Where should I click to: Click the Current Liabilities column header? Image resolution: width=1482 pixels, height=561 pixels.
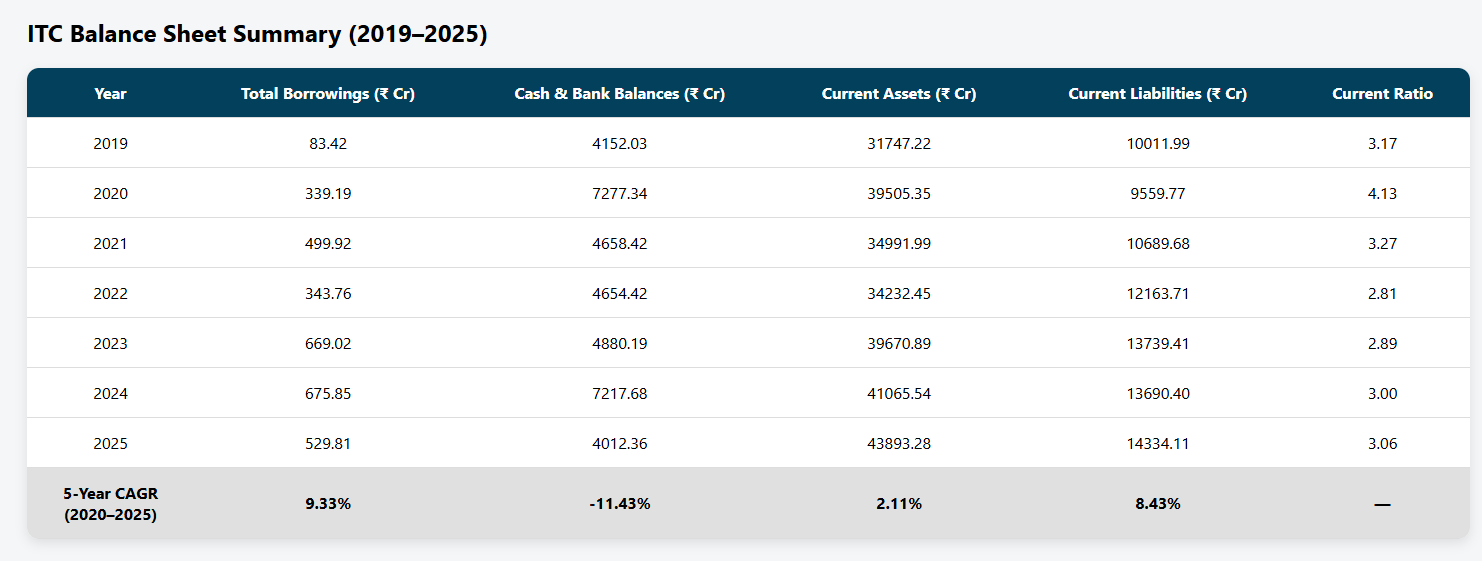[1158, 93]
